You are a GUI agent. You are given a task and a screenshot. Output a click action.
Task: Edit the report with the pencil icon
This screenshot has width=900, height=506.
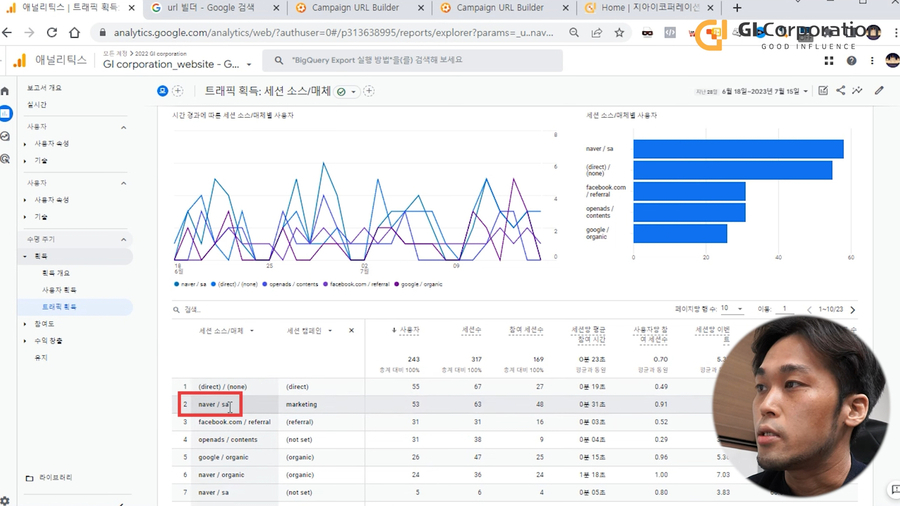879,91
